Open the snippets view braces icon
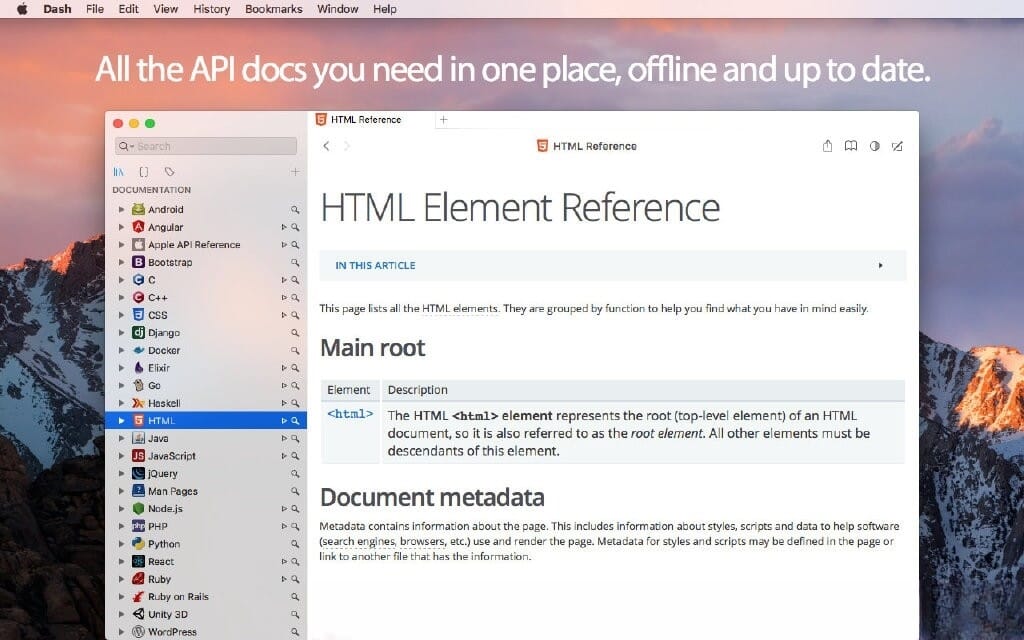The image size is (1024, 640). click(144, 172)
